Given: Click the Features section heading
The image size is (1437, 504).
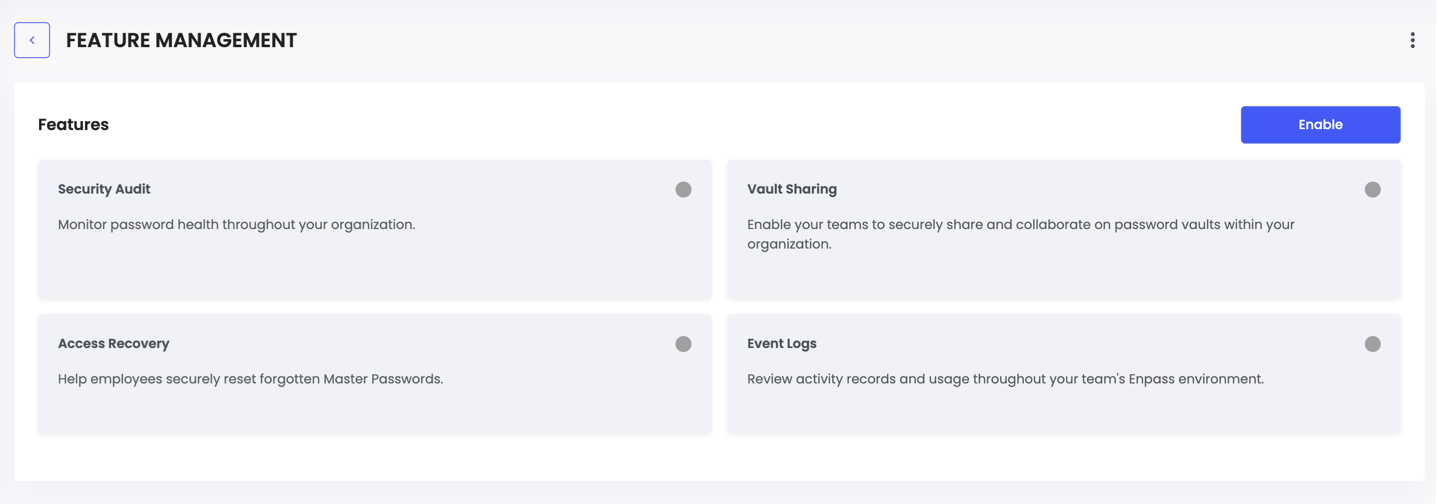Looking at the screenshot, I should [x=73, y=125].
